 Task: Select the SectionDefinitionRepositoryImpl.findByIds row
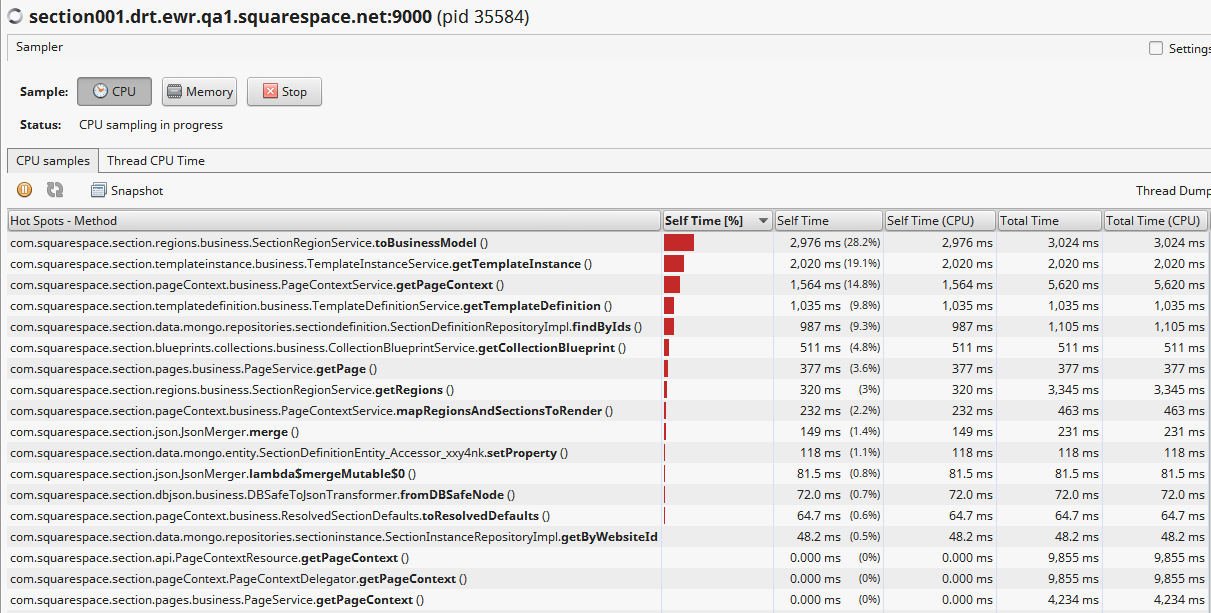(608, 326)
